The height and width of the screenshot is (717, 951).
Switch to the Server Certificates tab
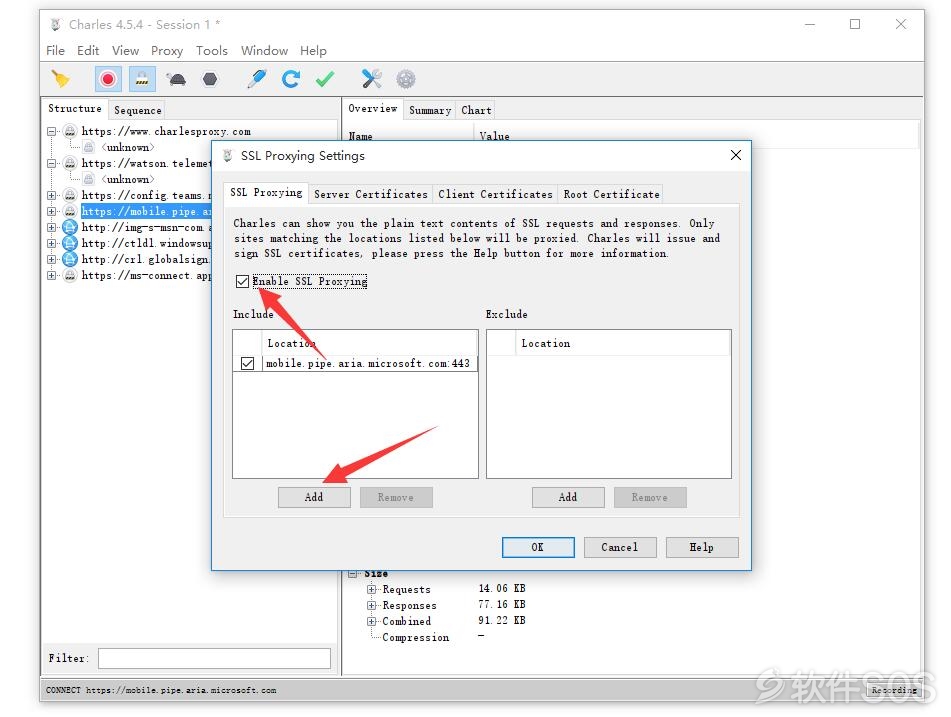tap(371, 194)
